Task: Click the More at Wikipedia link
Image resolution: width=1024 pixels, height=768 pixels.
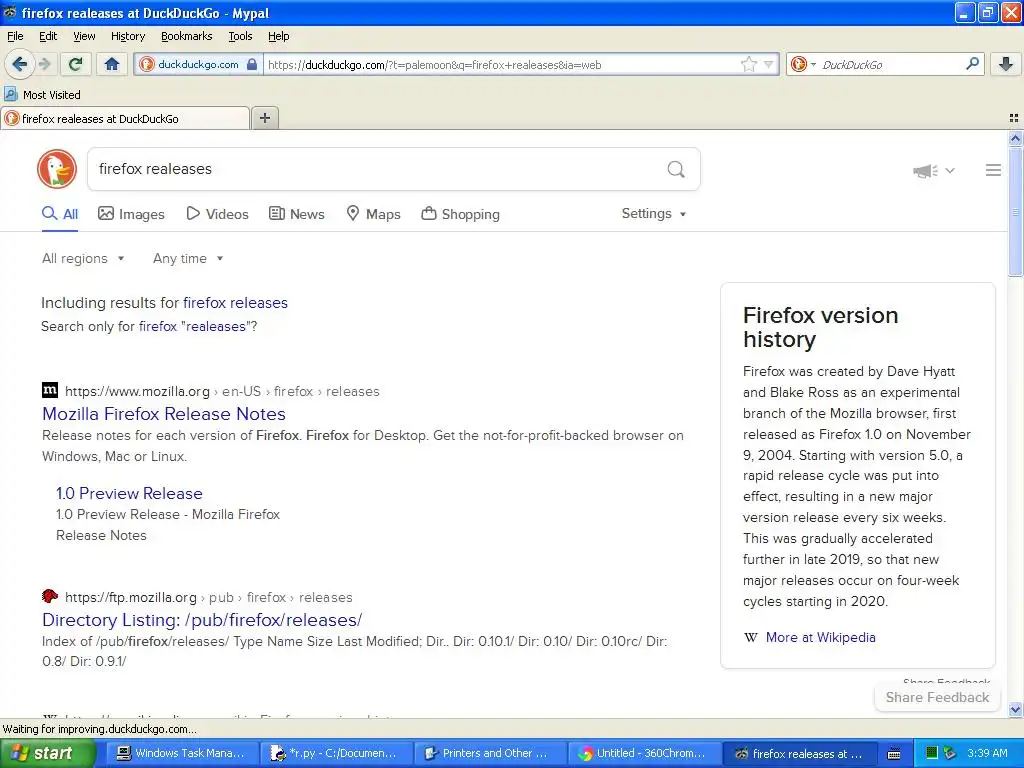Action: pyautogui.click(x=820, y=637)
